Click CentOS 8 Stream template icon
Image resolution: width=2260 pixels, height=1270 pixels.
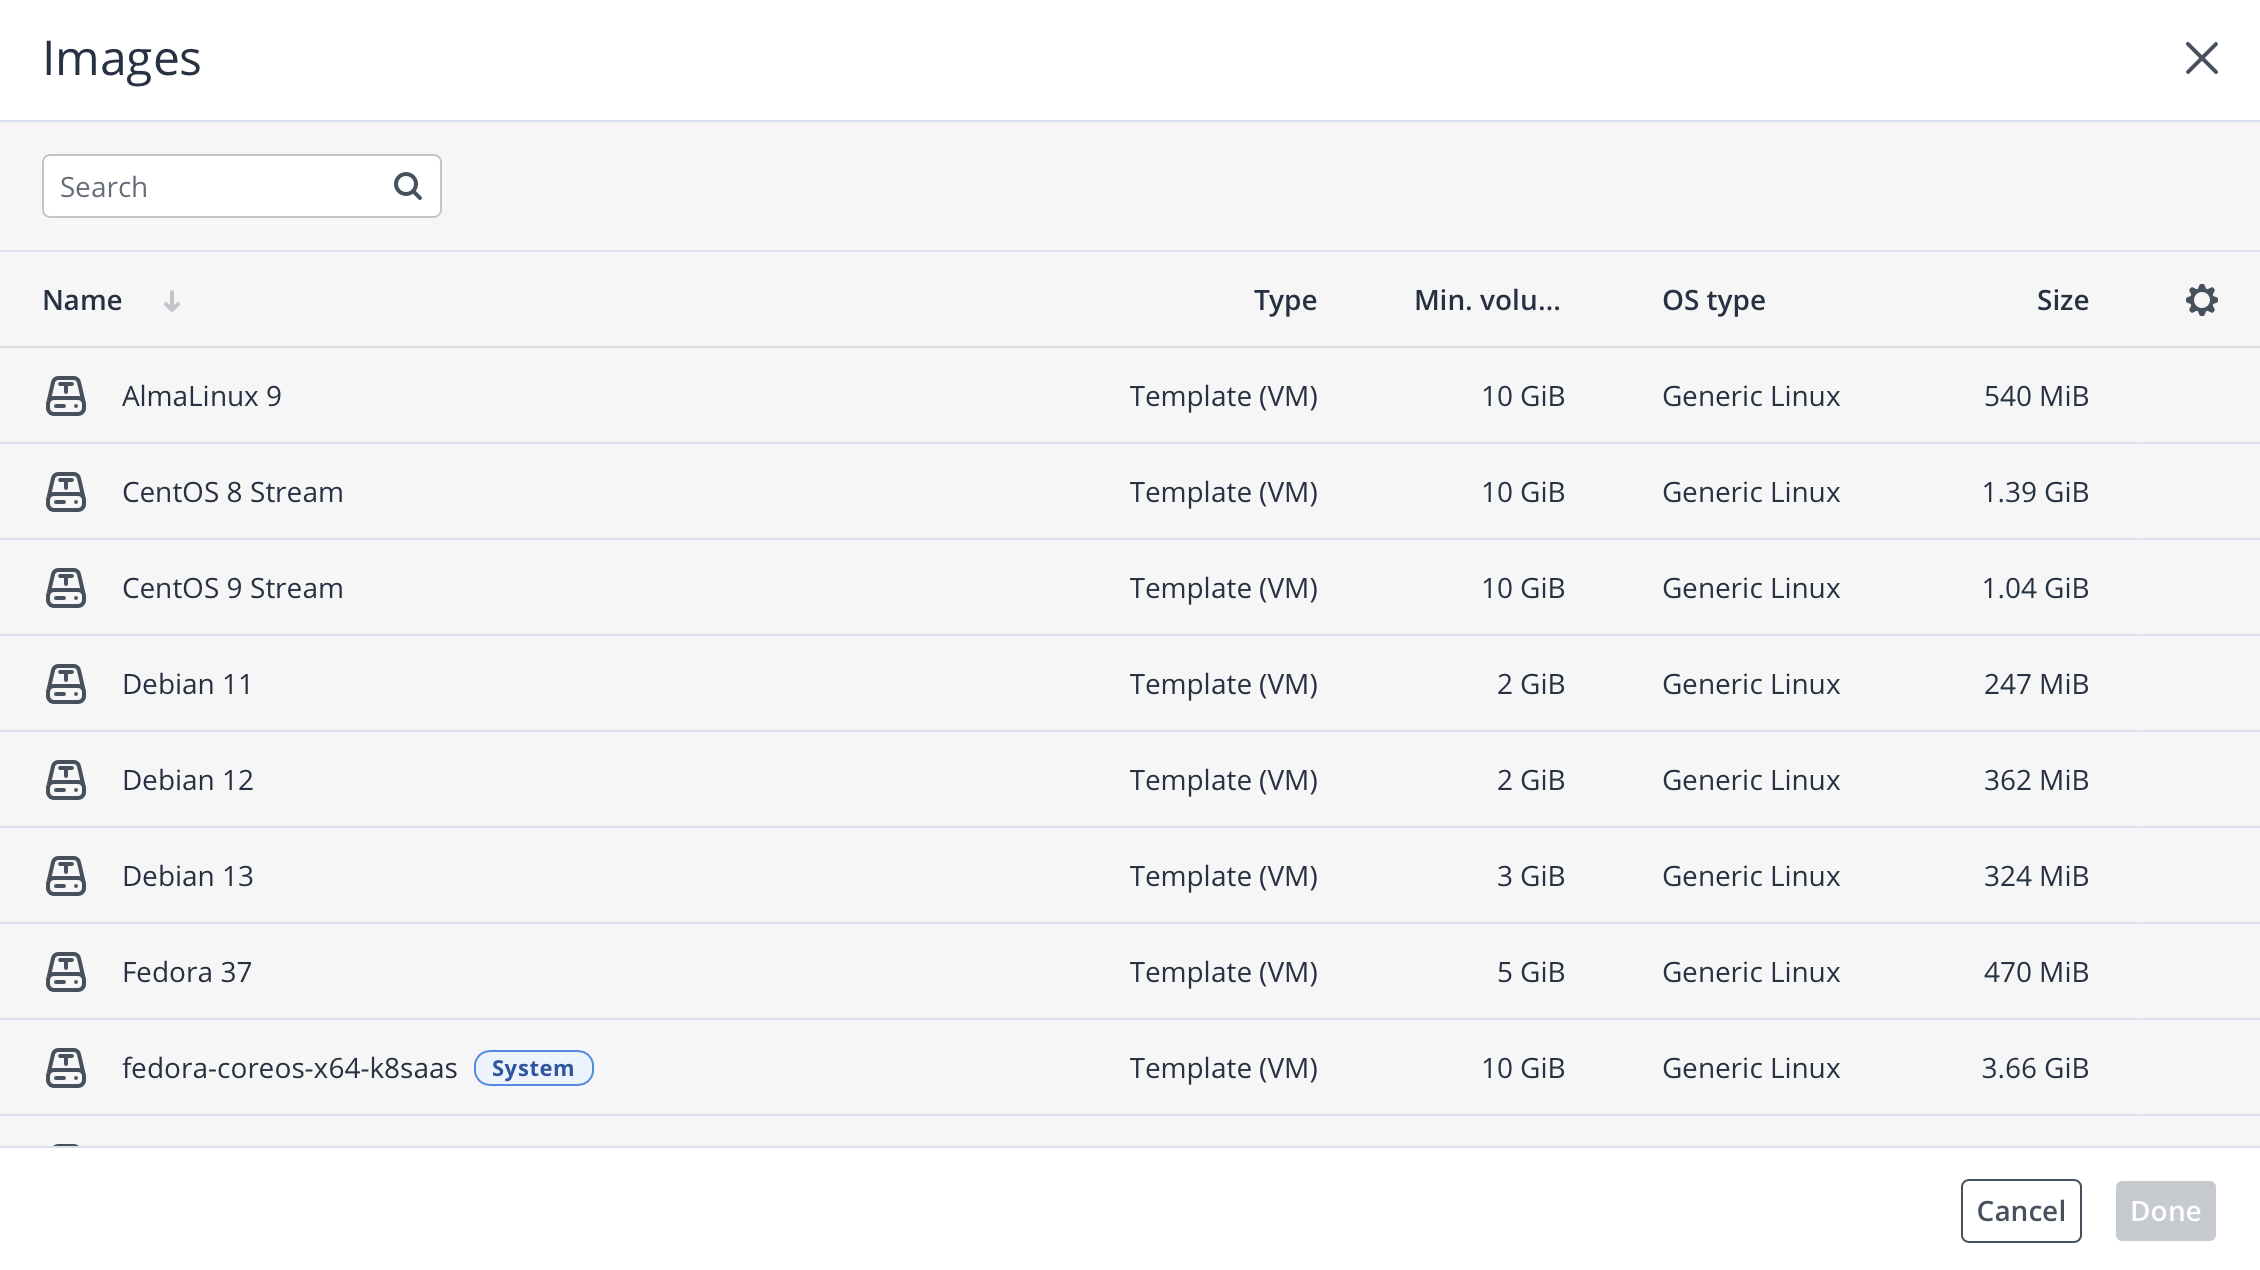point(66,492)
